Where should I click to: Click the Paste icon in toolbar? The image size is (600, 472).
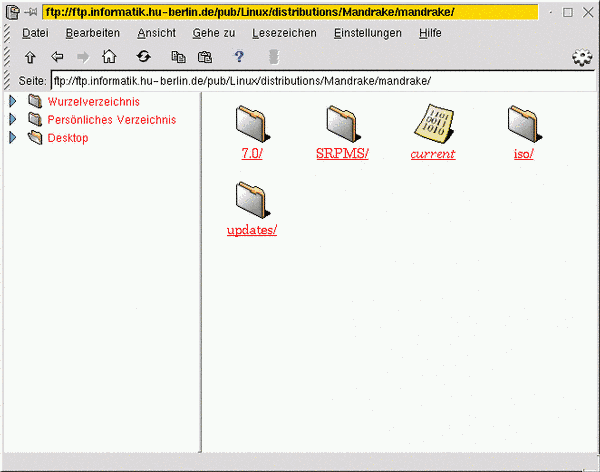point(205,58)
